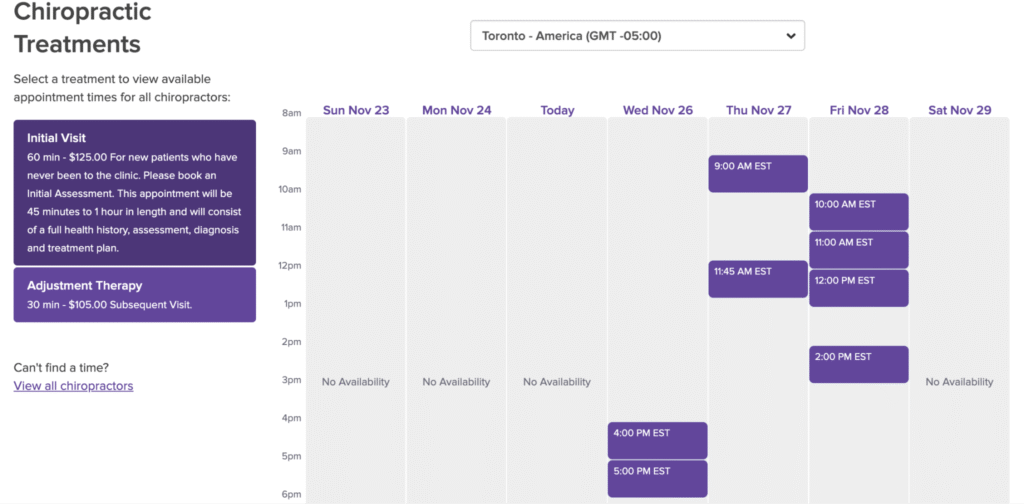Click the Sat Nov 29 column header
The image size is (1024, 504).
click(x=959, y=110)
